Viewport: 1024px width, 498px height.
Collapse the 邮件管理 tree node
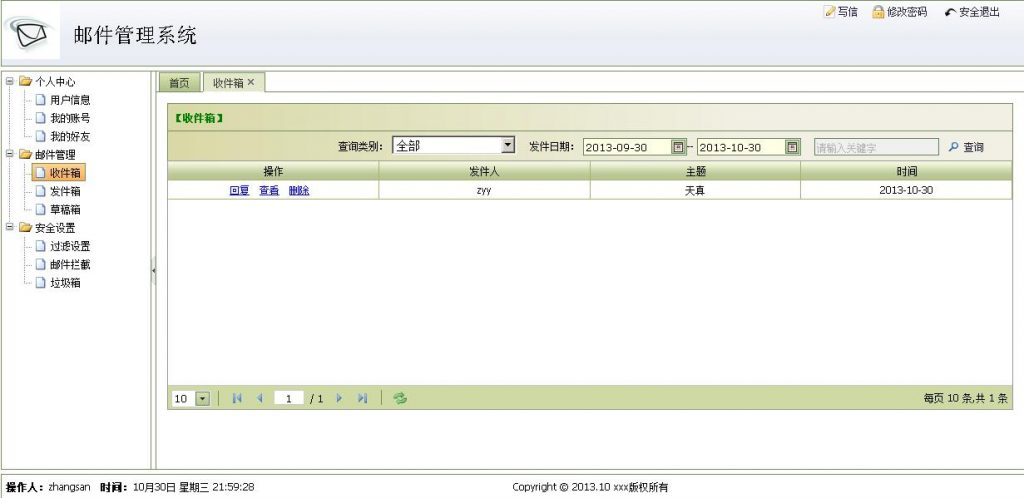pyautogui.click(x=10, y=155)
